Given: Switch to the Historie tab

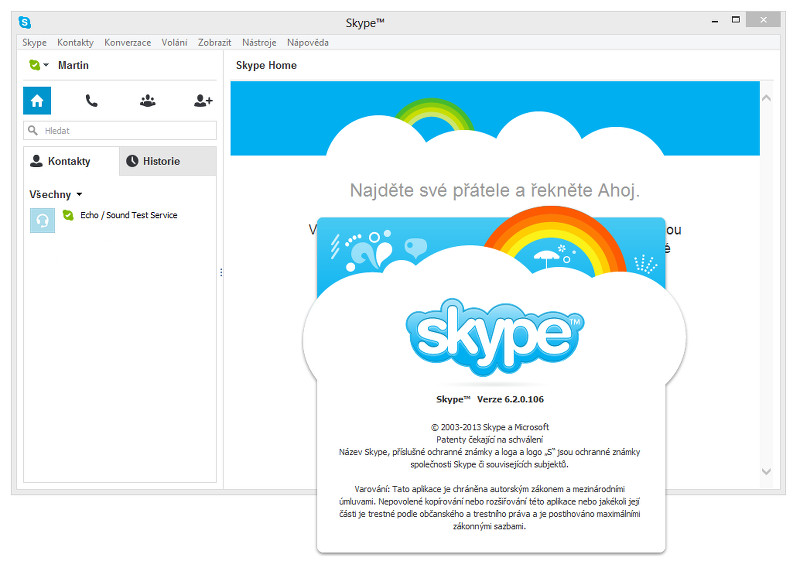Looking at the screenshot, I should pos(168,161).
